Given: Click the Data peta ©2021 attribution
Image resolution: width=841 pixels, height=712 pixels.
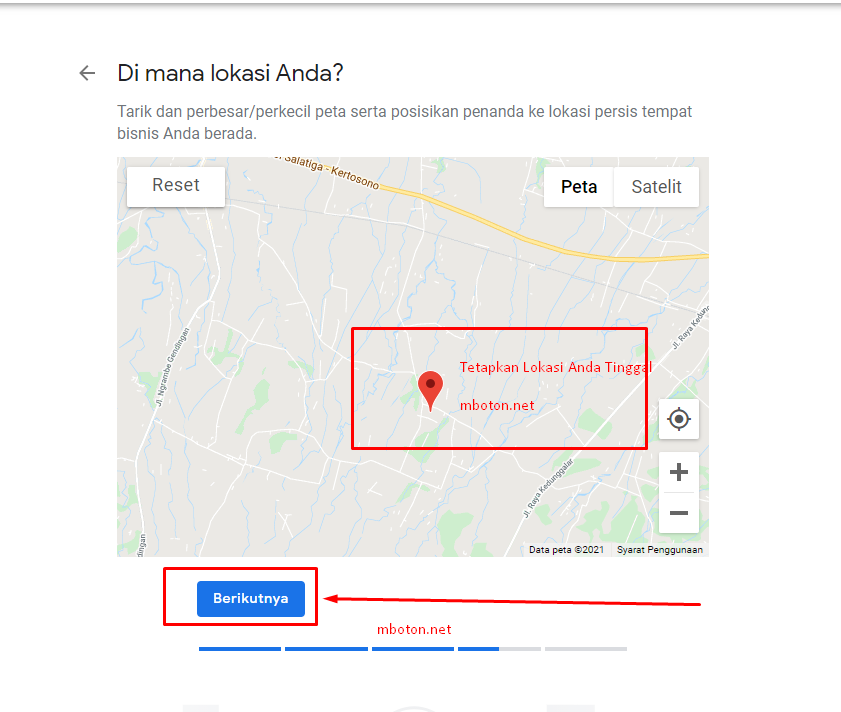Looking at the screenshot, I should coord(566,549).
